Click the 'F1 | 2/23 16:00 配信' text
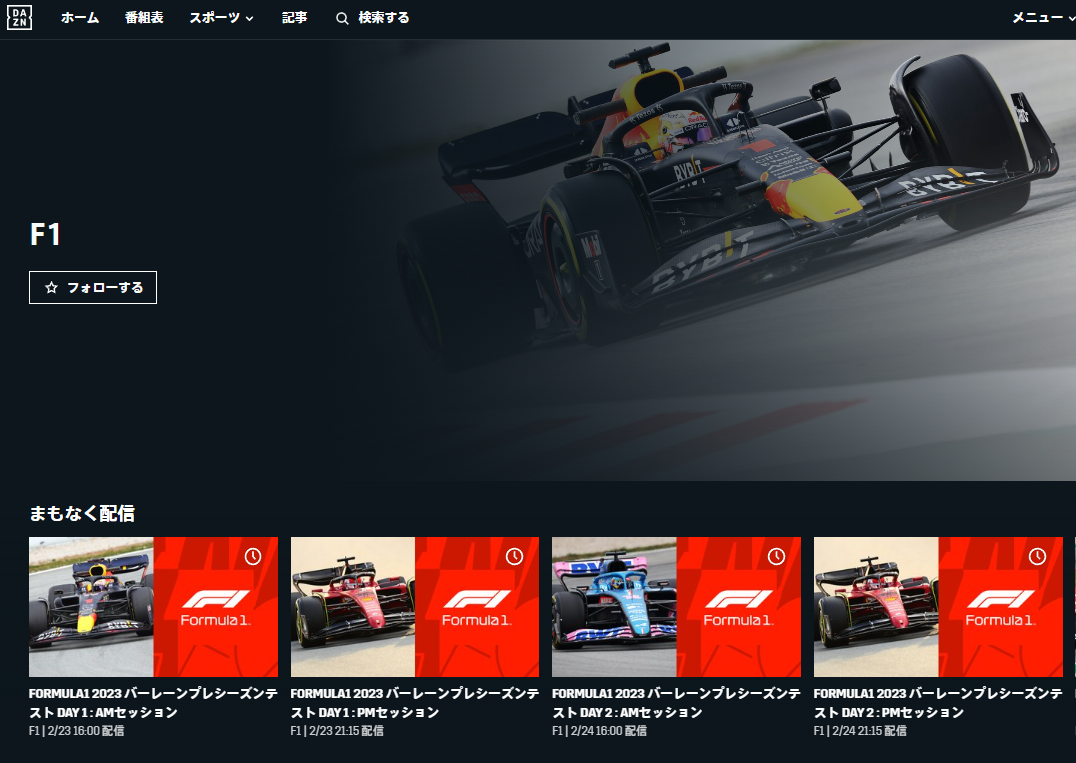 click(76, 731)
